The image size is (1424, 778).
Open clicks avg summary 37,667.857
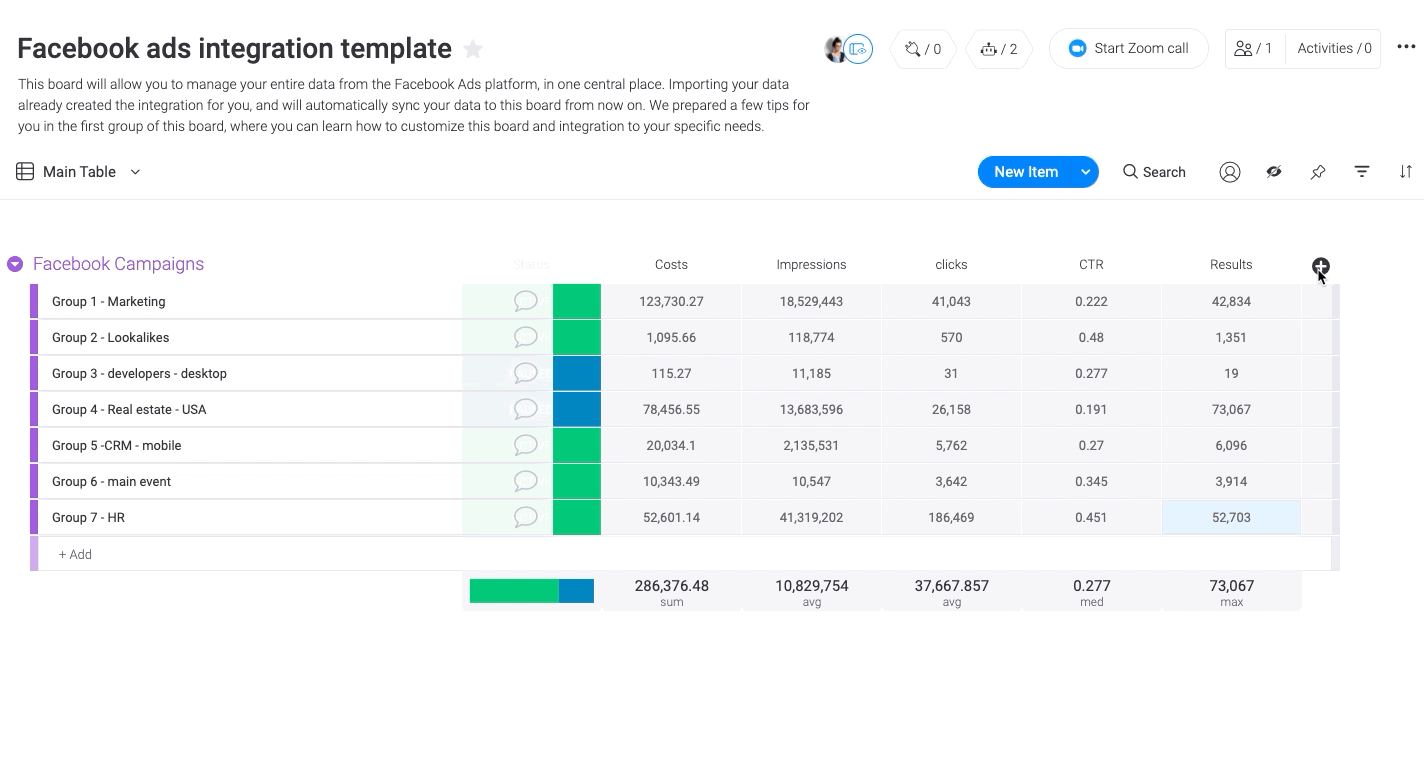pyautogui.click(x=951, y=592)
